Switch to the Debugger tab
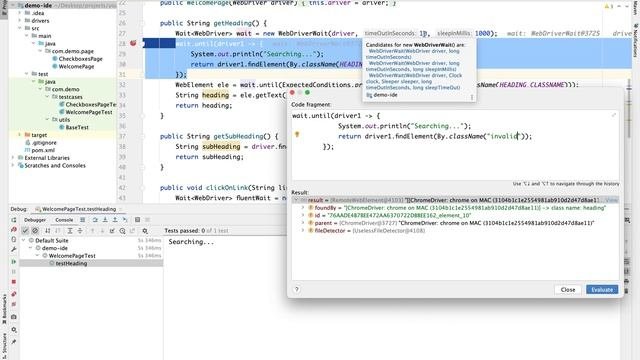This screenshot has height=360, width=640. pyautogui.click(x=35, y=220)
